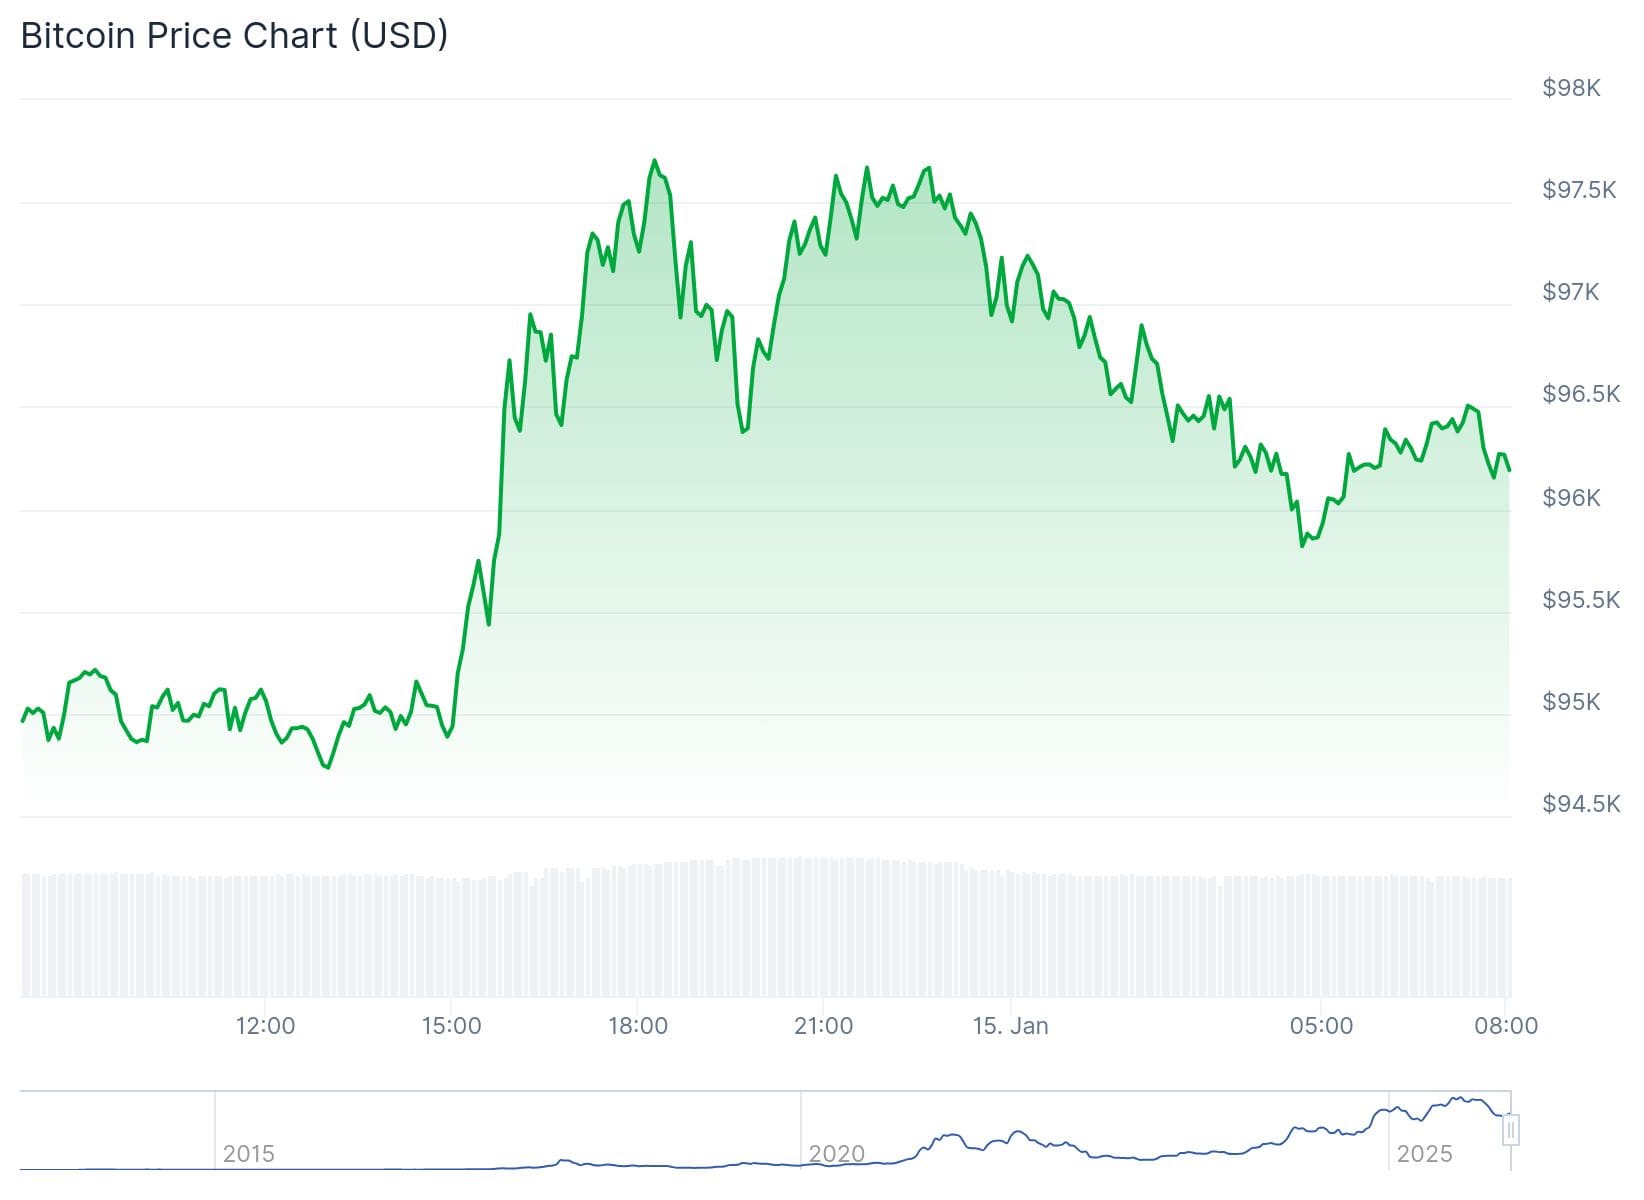Click the $97.5K price axis label
The image size is (1644, 1200).
pyautogui.click(x=1579, y=190)
